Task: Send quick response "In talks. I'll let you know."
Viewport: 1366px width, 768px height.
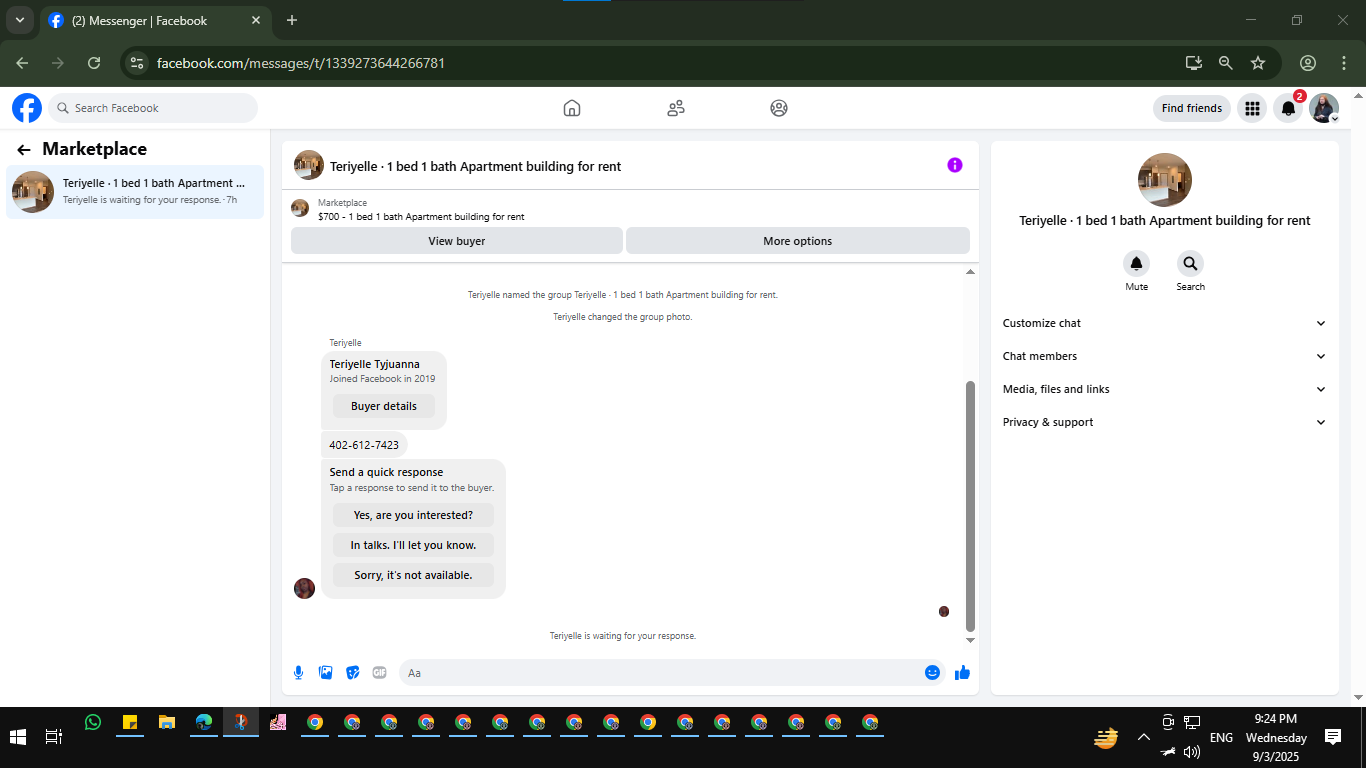Action: click(413, 545)
